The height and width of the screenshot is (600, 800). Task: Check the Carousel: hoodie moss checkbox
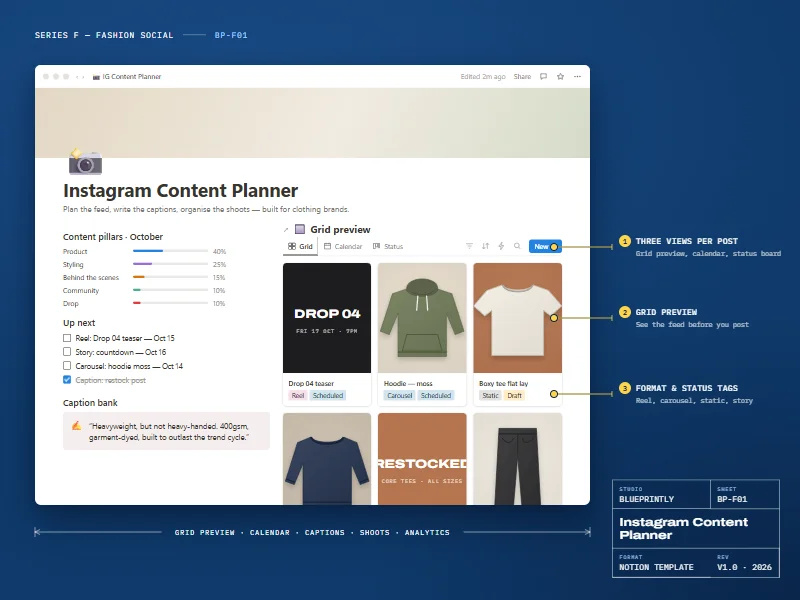tap(67, 365)
